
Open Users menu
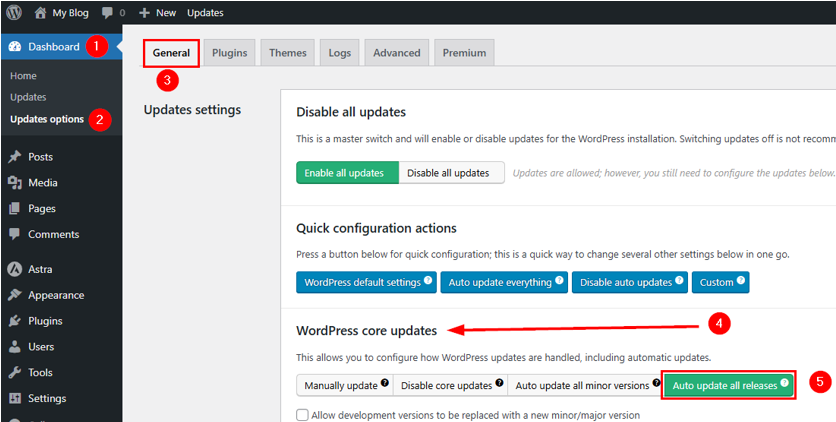point(61,346)
